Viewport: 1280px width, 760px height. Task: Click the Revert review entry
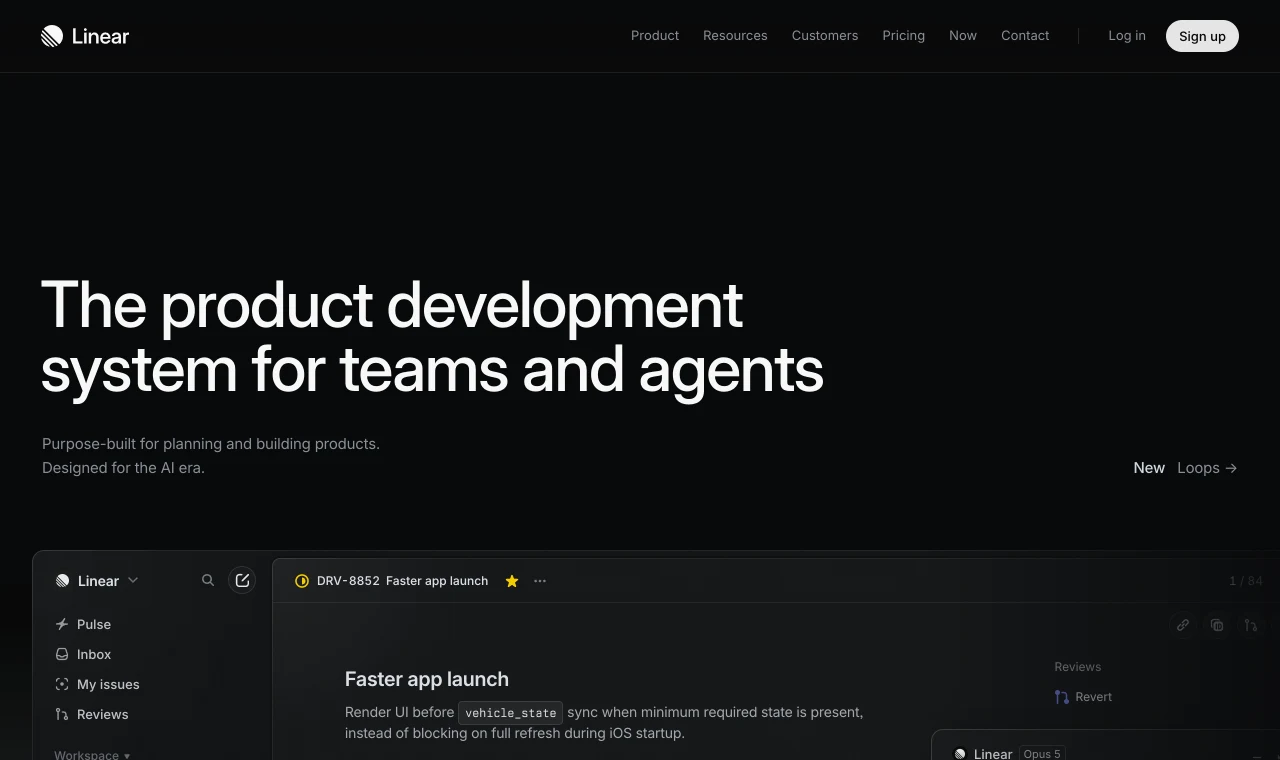tap(1083, 697)
